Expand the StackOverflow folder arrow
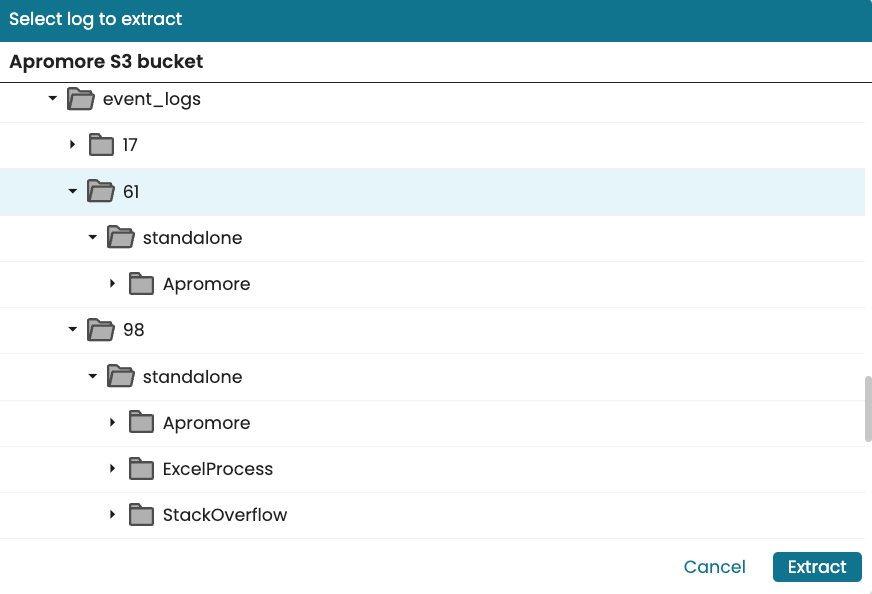The image size is (872, 594). click(x=112, y=515)
